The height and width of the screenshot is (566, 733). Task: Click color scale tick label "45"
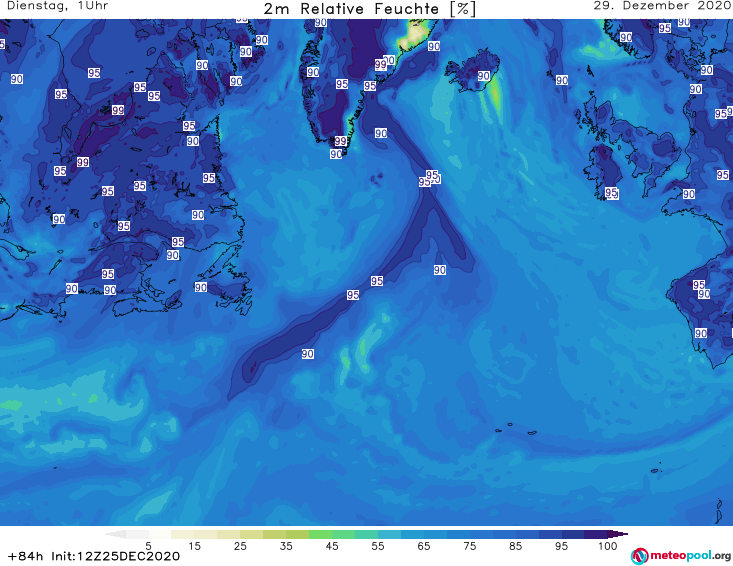[331, 546]
